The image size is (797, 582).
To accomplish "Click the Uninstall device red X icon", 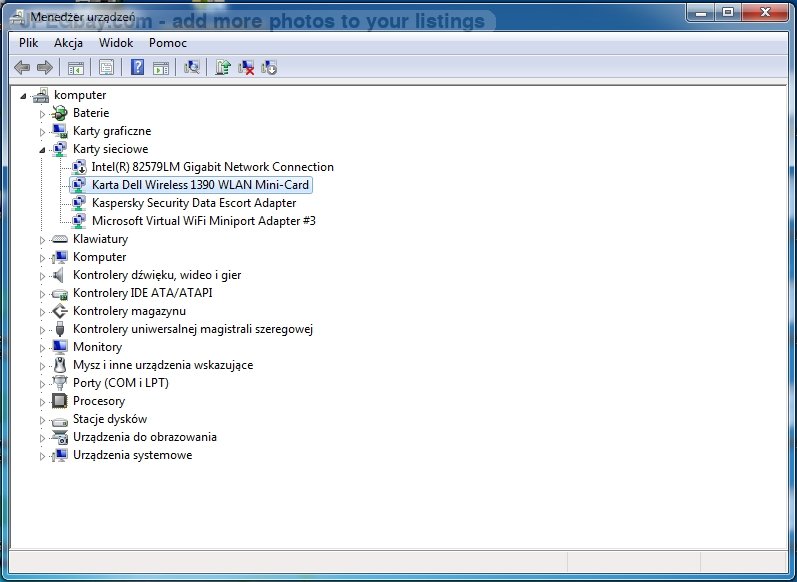I will (x=246, y=67).
